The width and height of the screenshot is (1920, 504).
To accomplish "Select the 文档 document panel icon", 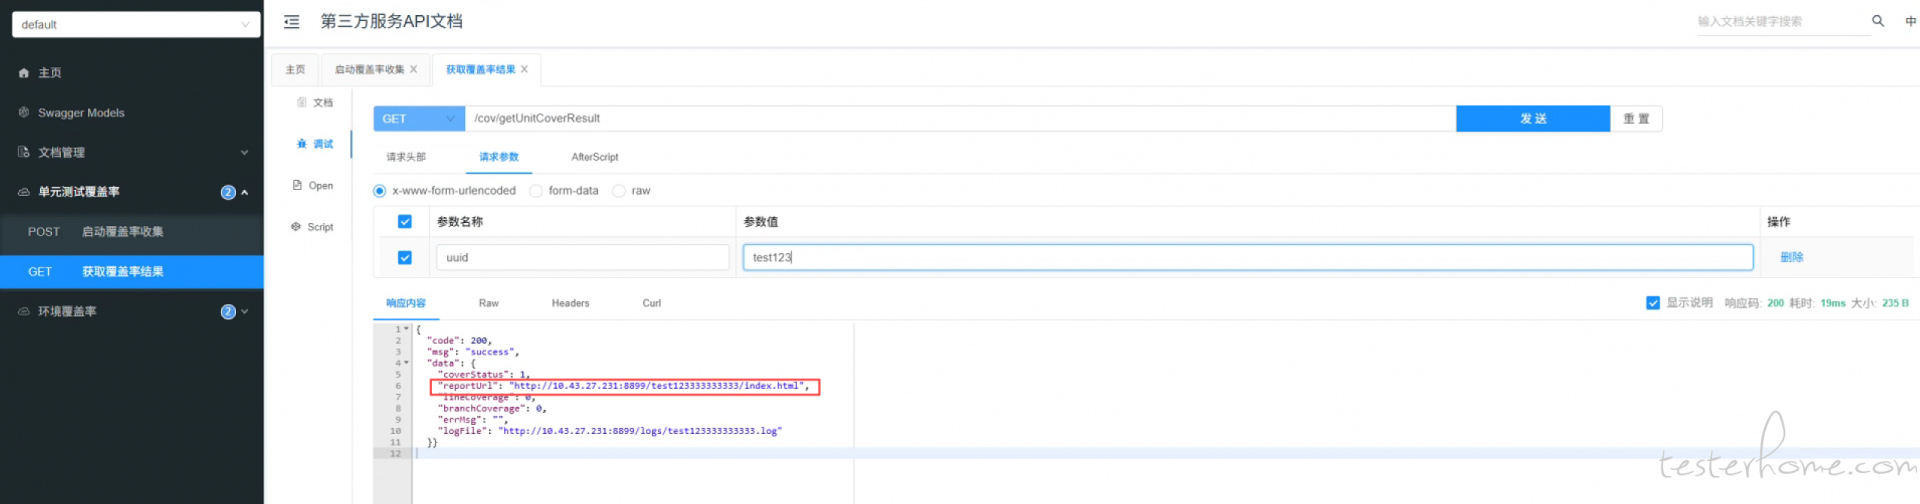I will [x=302, y=102].
